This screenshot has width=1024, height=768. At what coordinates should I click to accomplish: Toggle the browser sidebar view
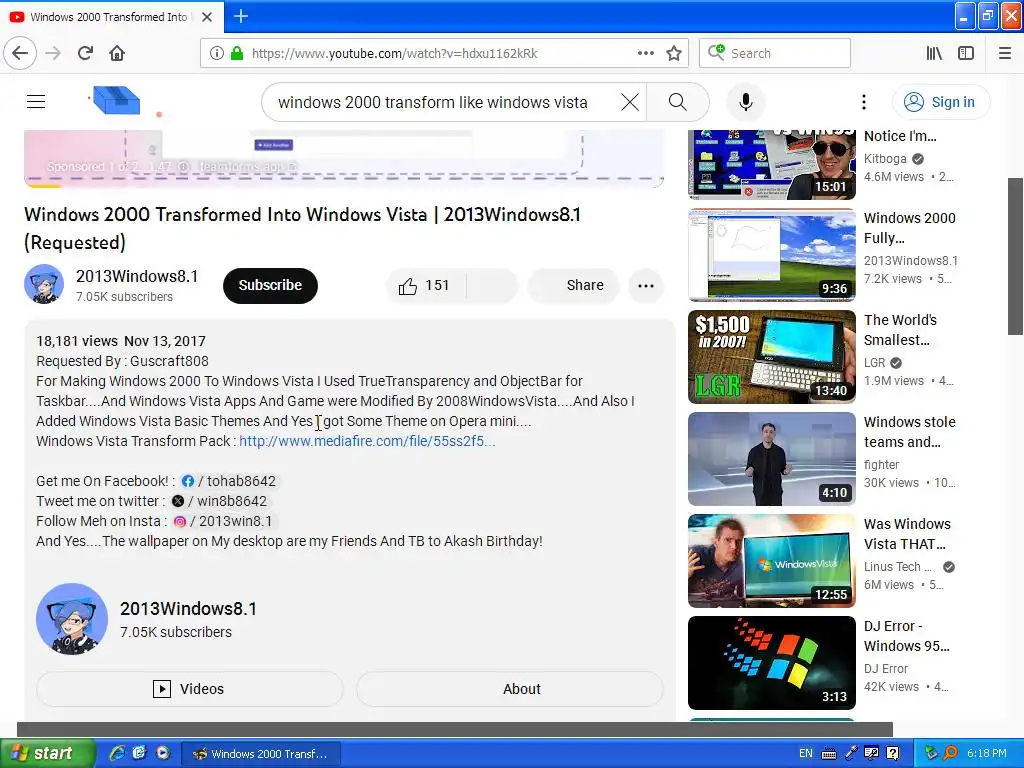pyautogui.click(x=966, y=53)
